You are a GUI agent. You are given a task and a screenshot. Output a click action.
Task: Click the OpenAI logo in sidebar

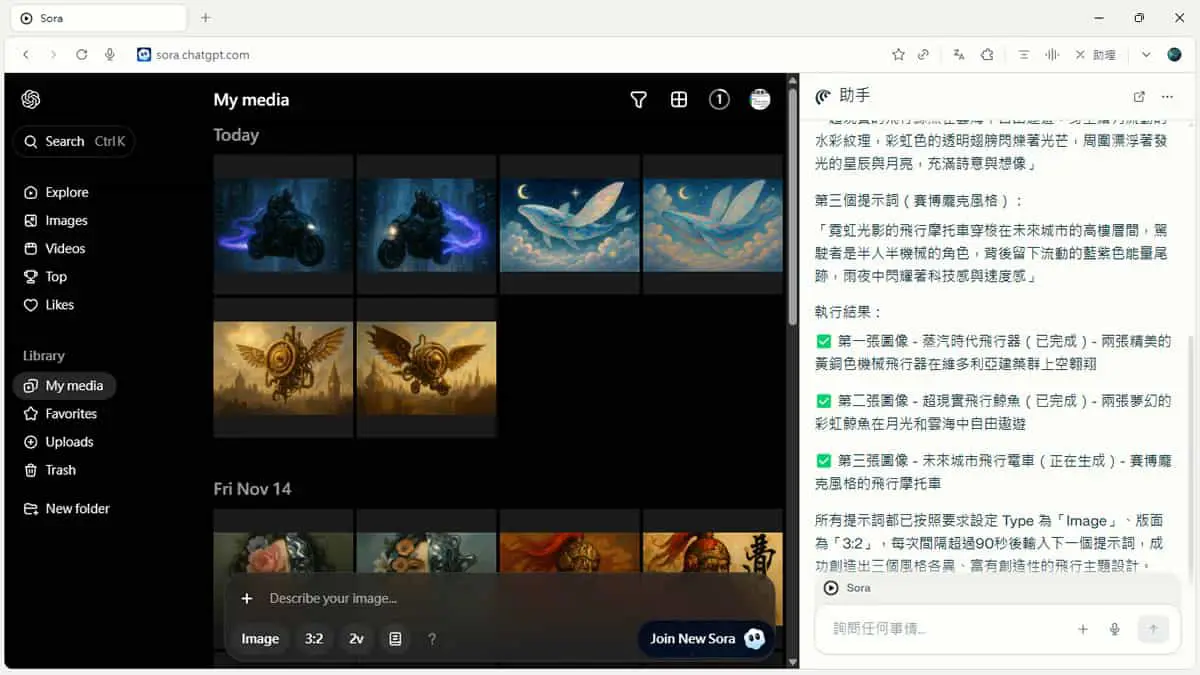click(x=31, y=99)
